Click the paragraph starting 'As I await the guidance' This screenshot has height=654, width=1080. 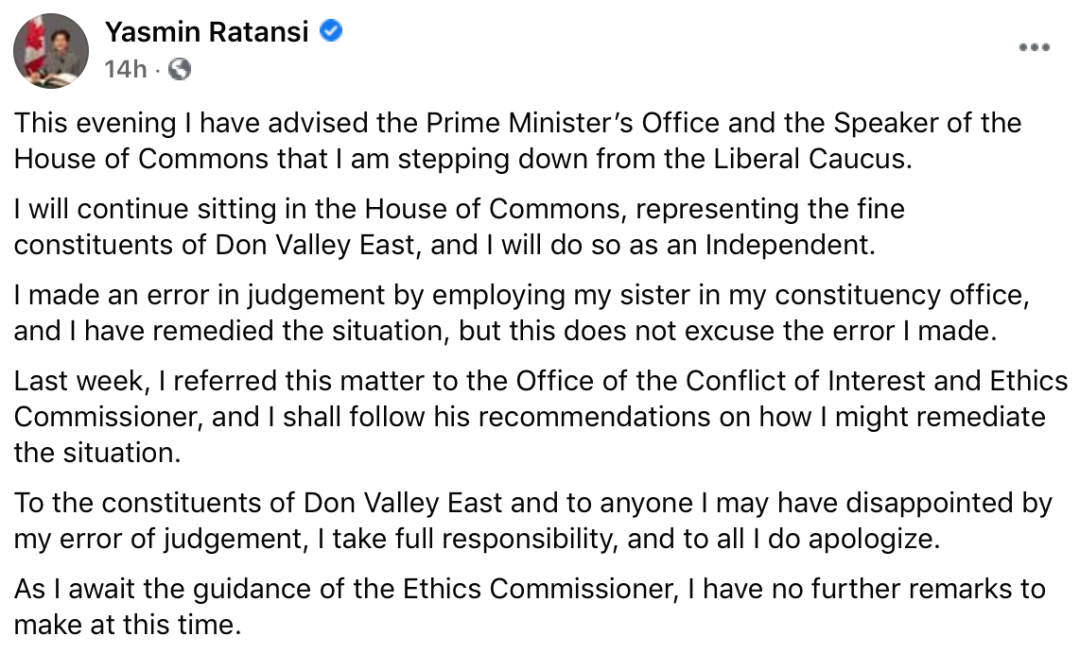(530, 606)
